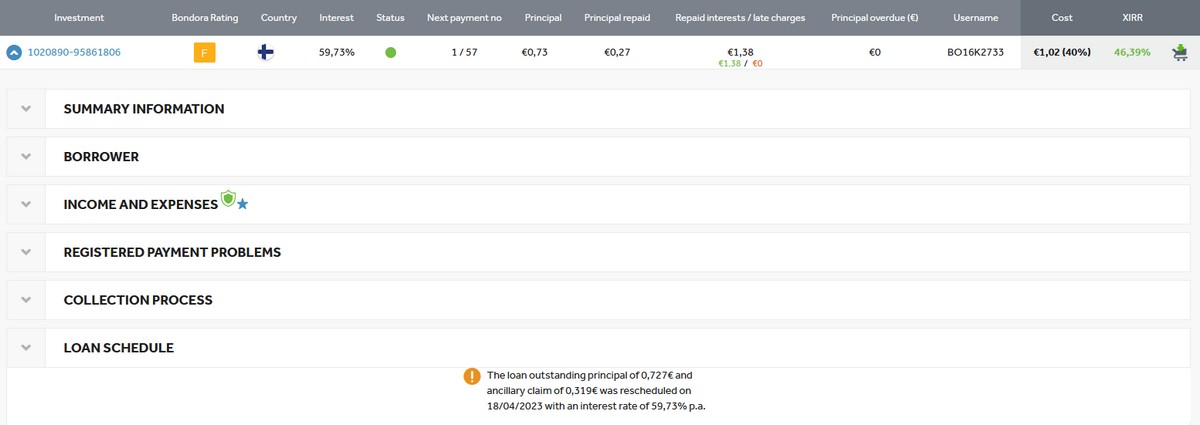This screenshot has width=1200, height=425.
Task: Click the Principal overdue column header
Action: tap(874, 18)
